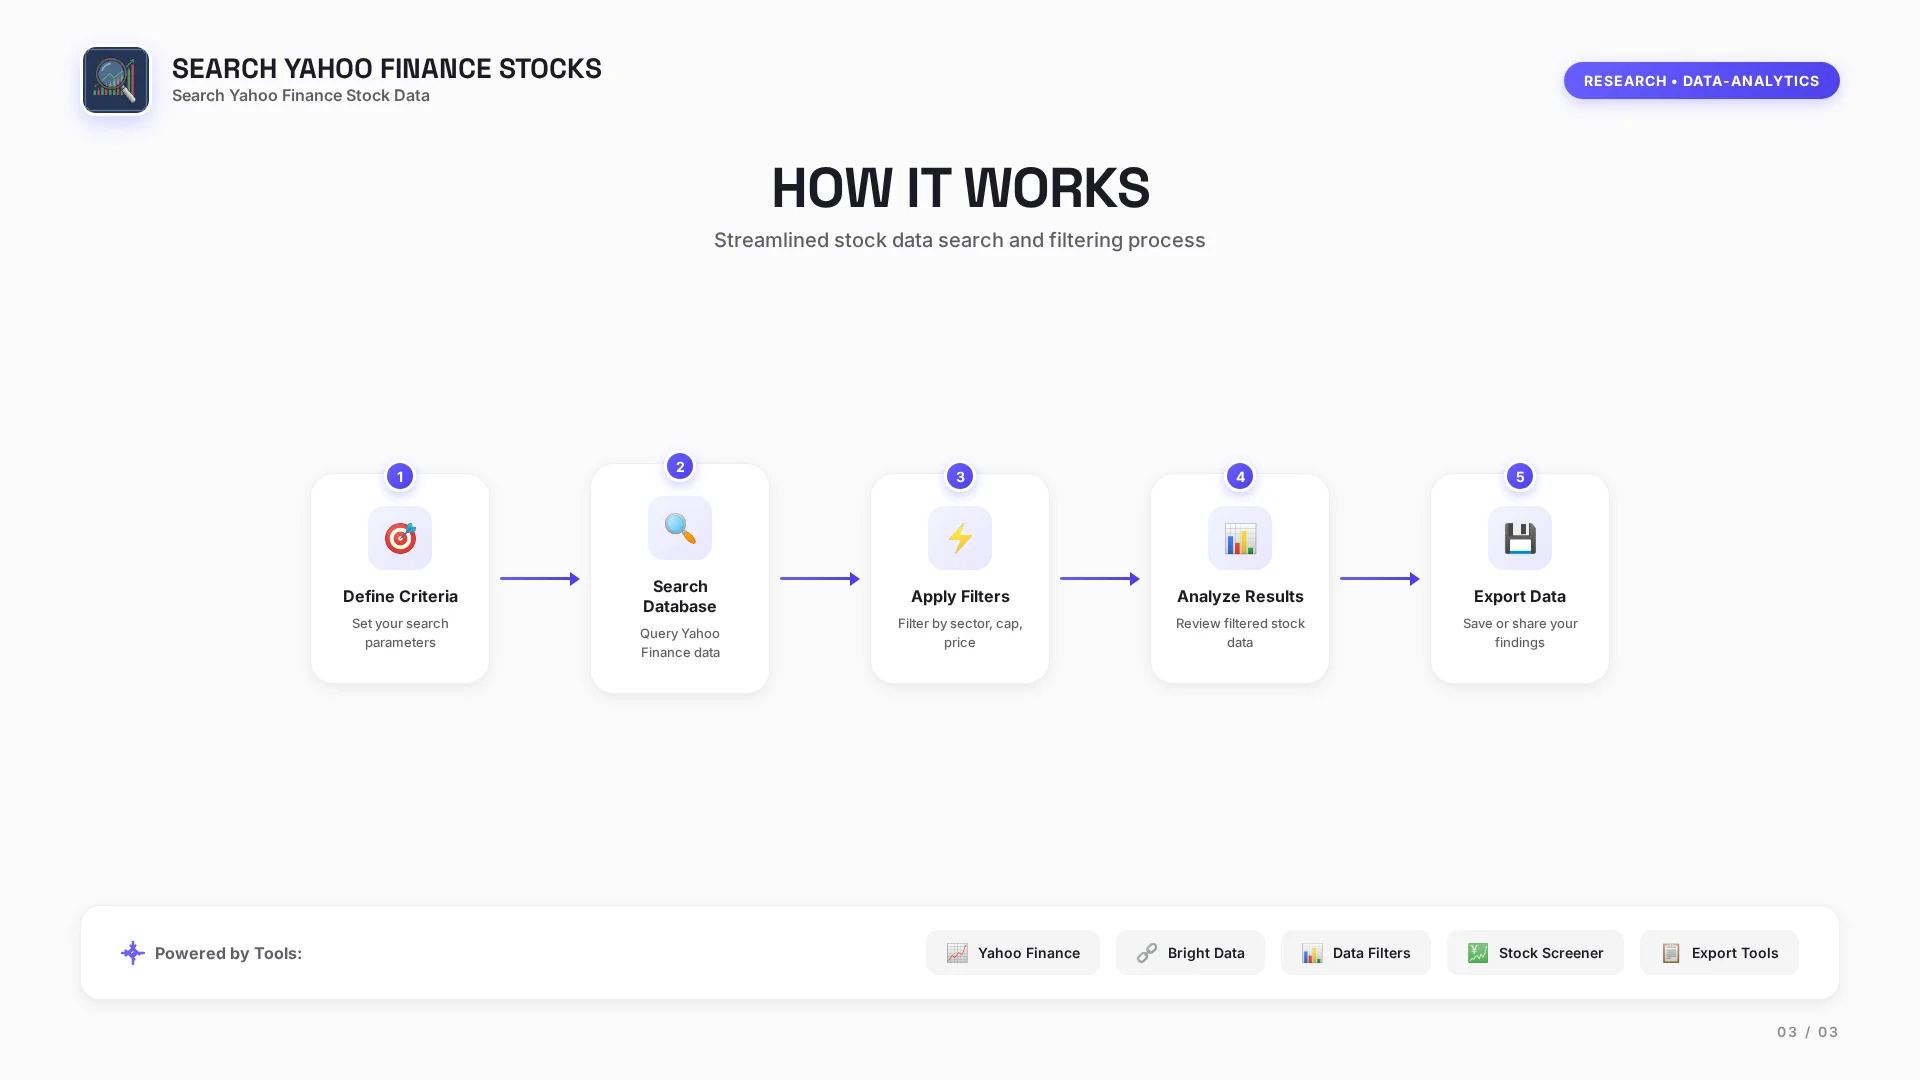The height and width of the screenshot is (1080, 1920).
Task: Click the bar chart Analyze Results icon
Action: (1240, 538)
